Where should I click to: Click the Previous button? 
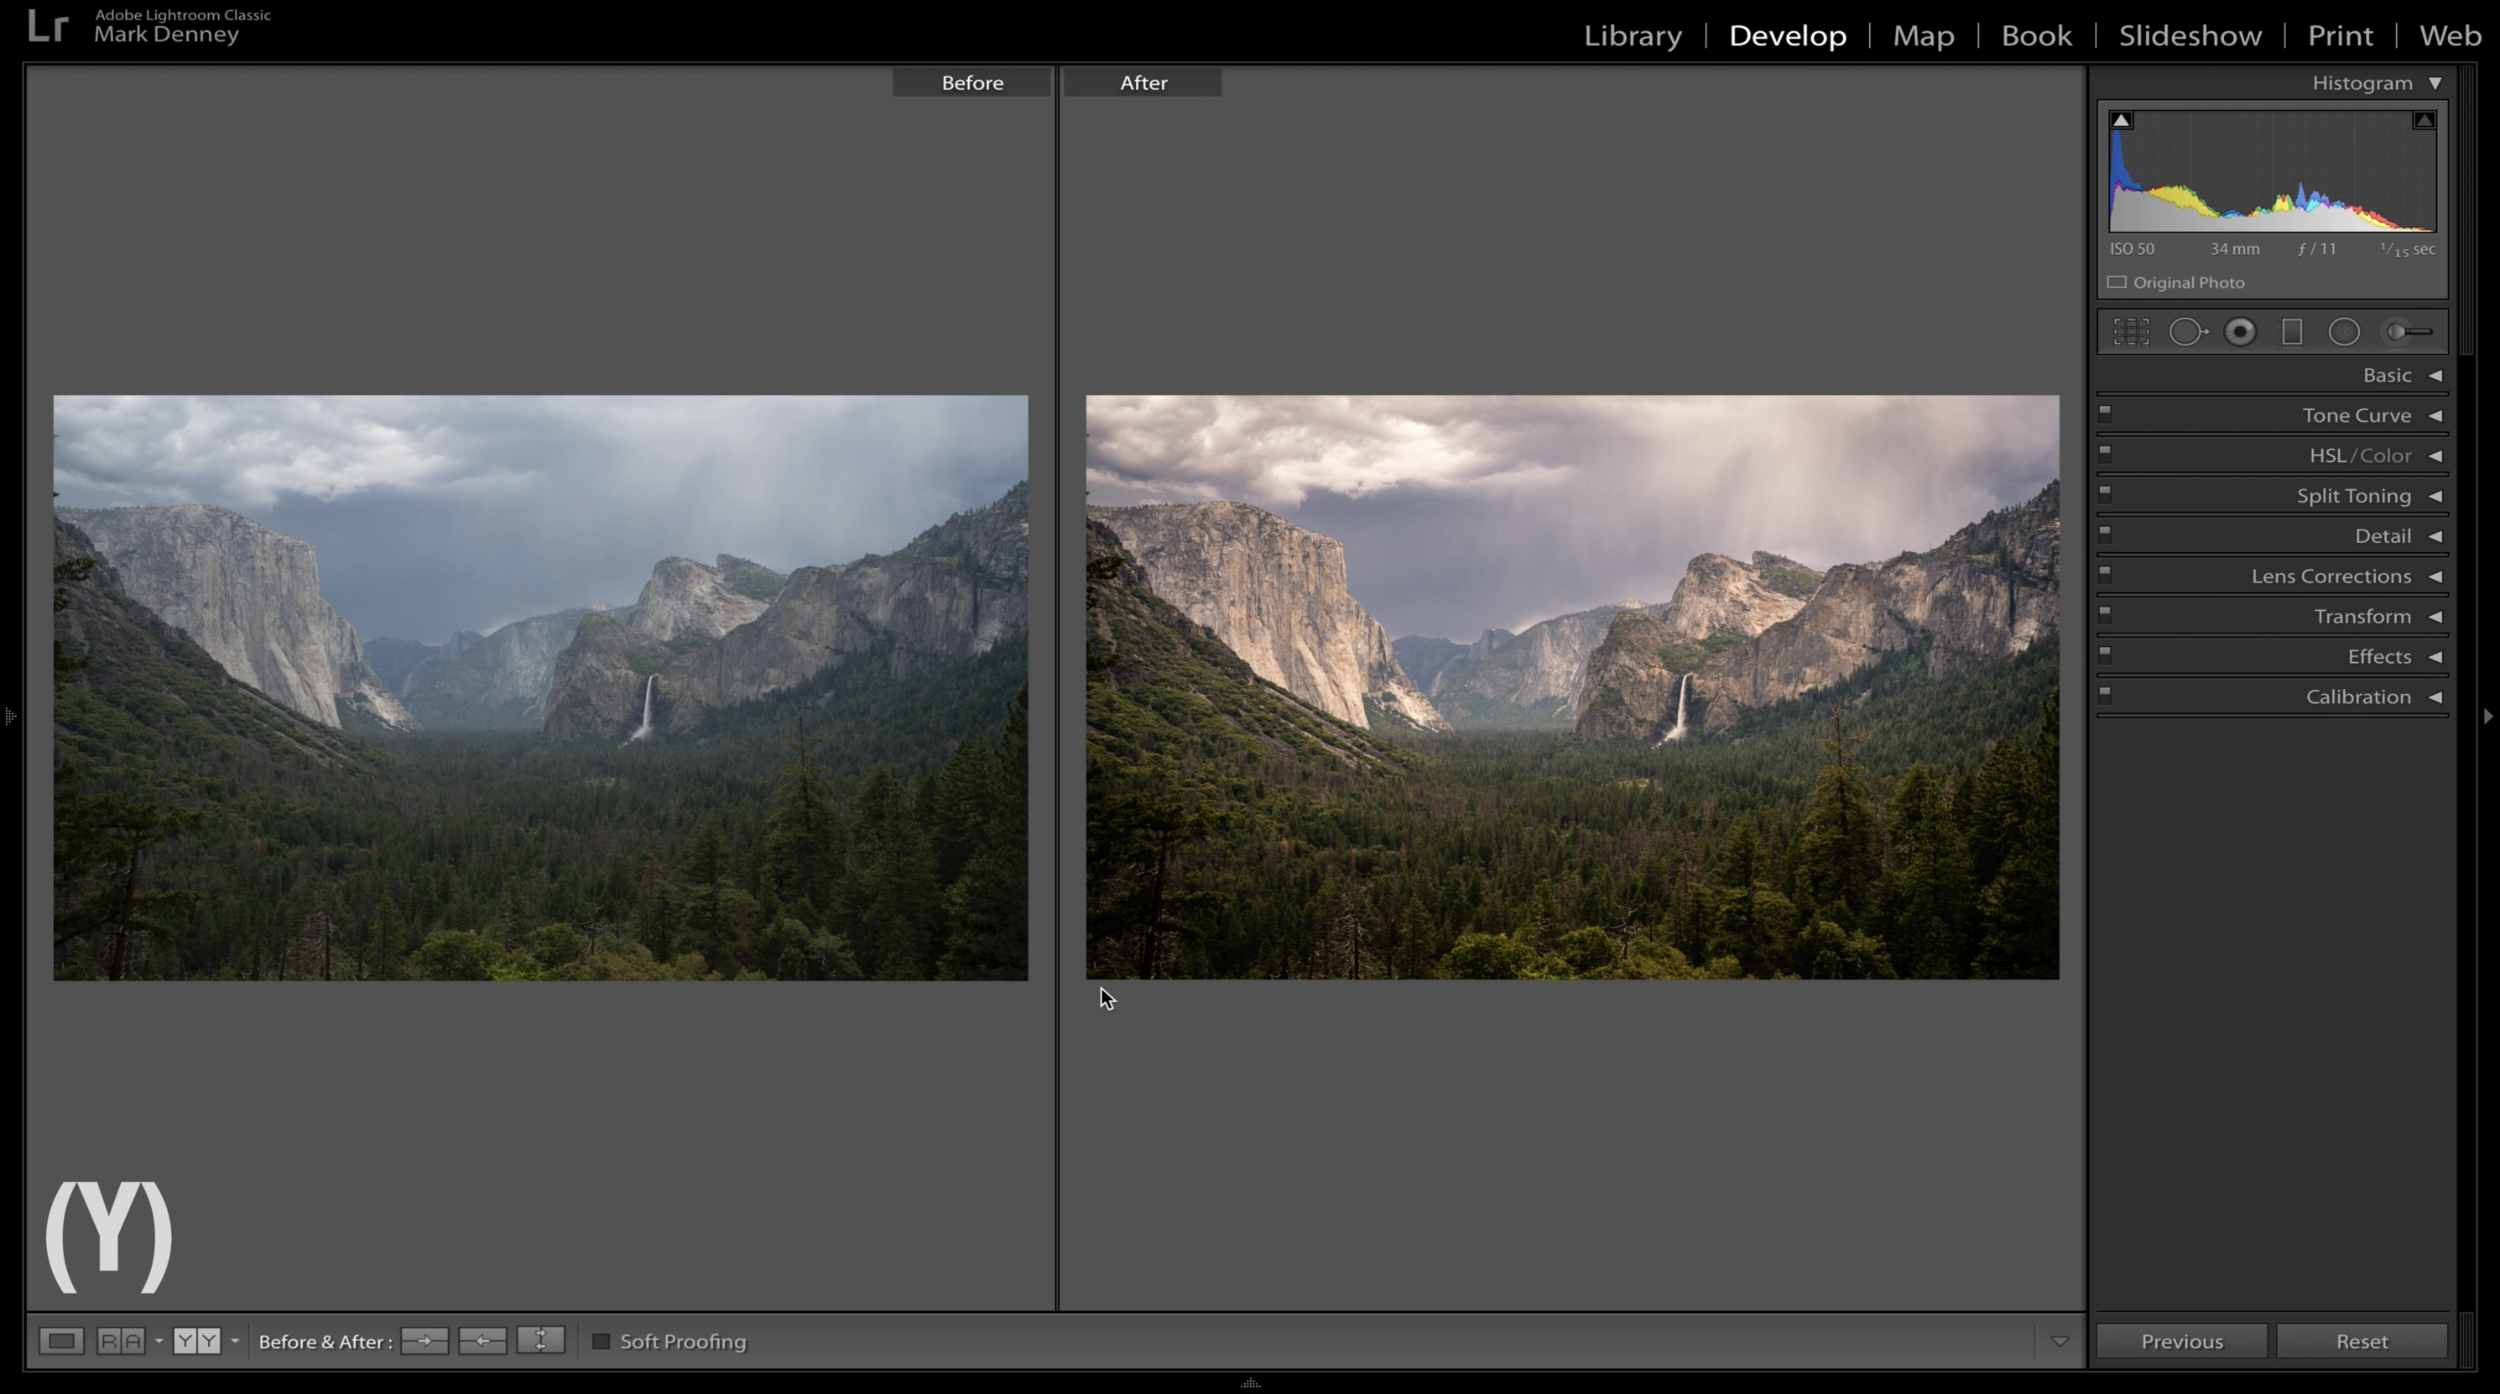(2182, 1341)
